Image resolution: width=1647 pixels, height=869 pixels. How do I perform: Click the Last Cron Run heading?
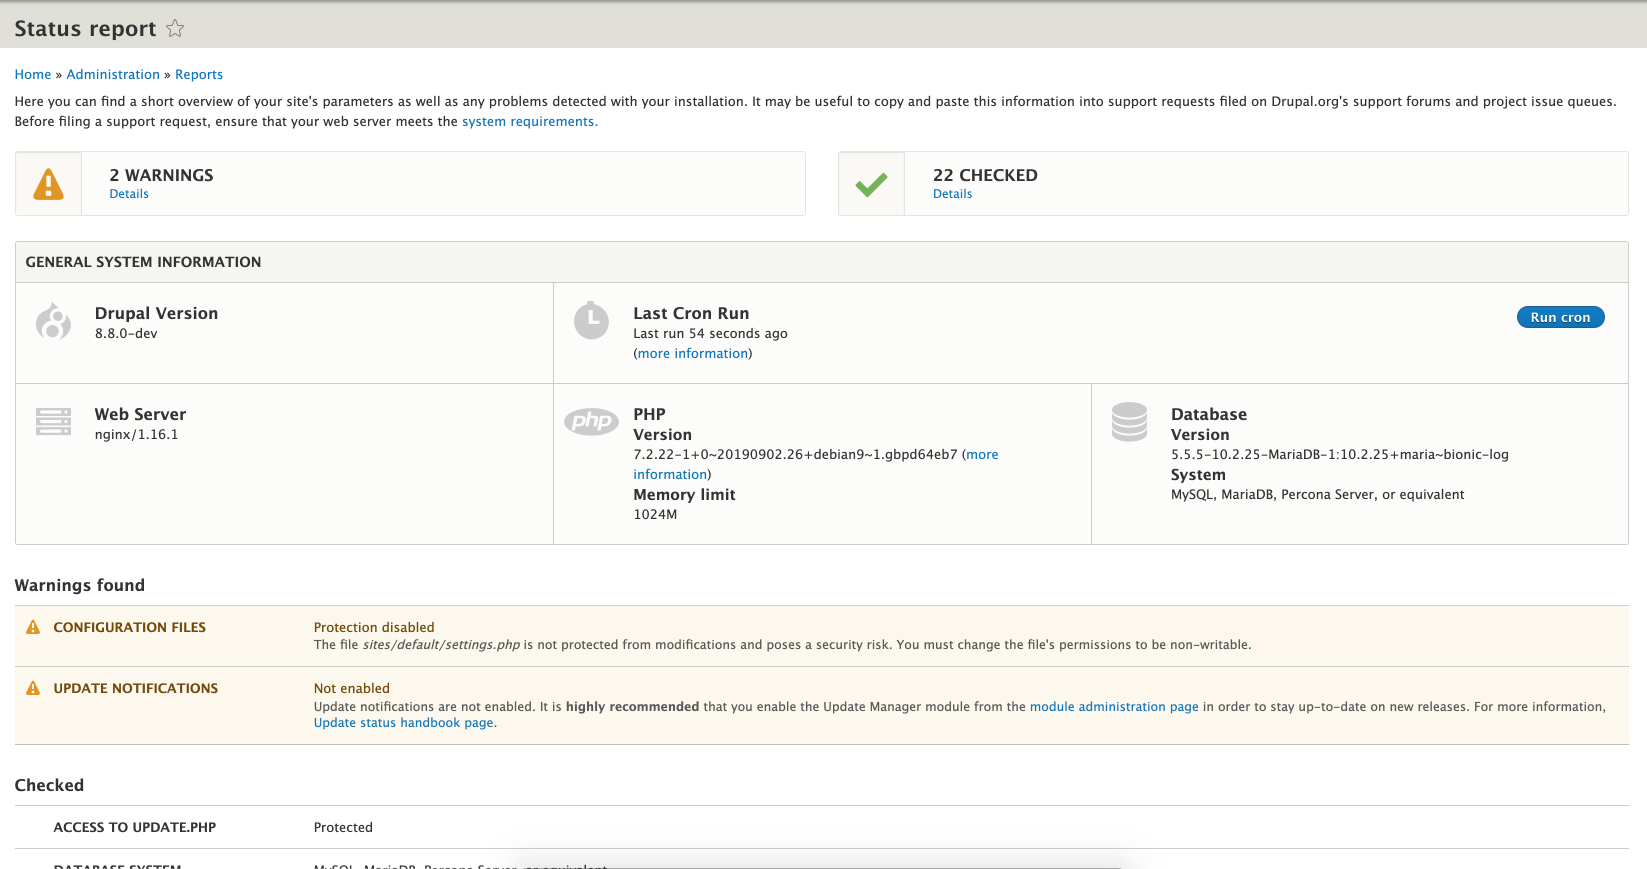coord(691,313)
